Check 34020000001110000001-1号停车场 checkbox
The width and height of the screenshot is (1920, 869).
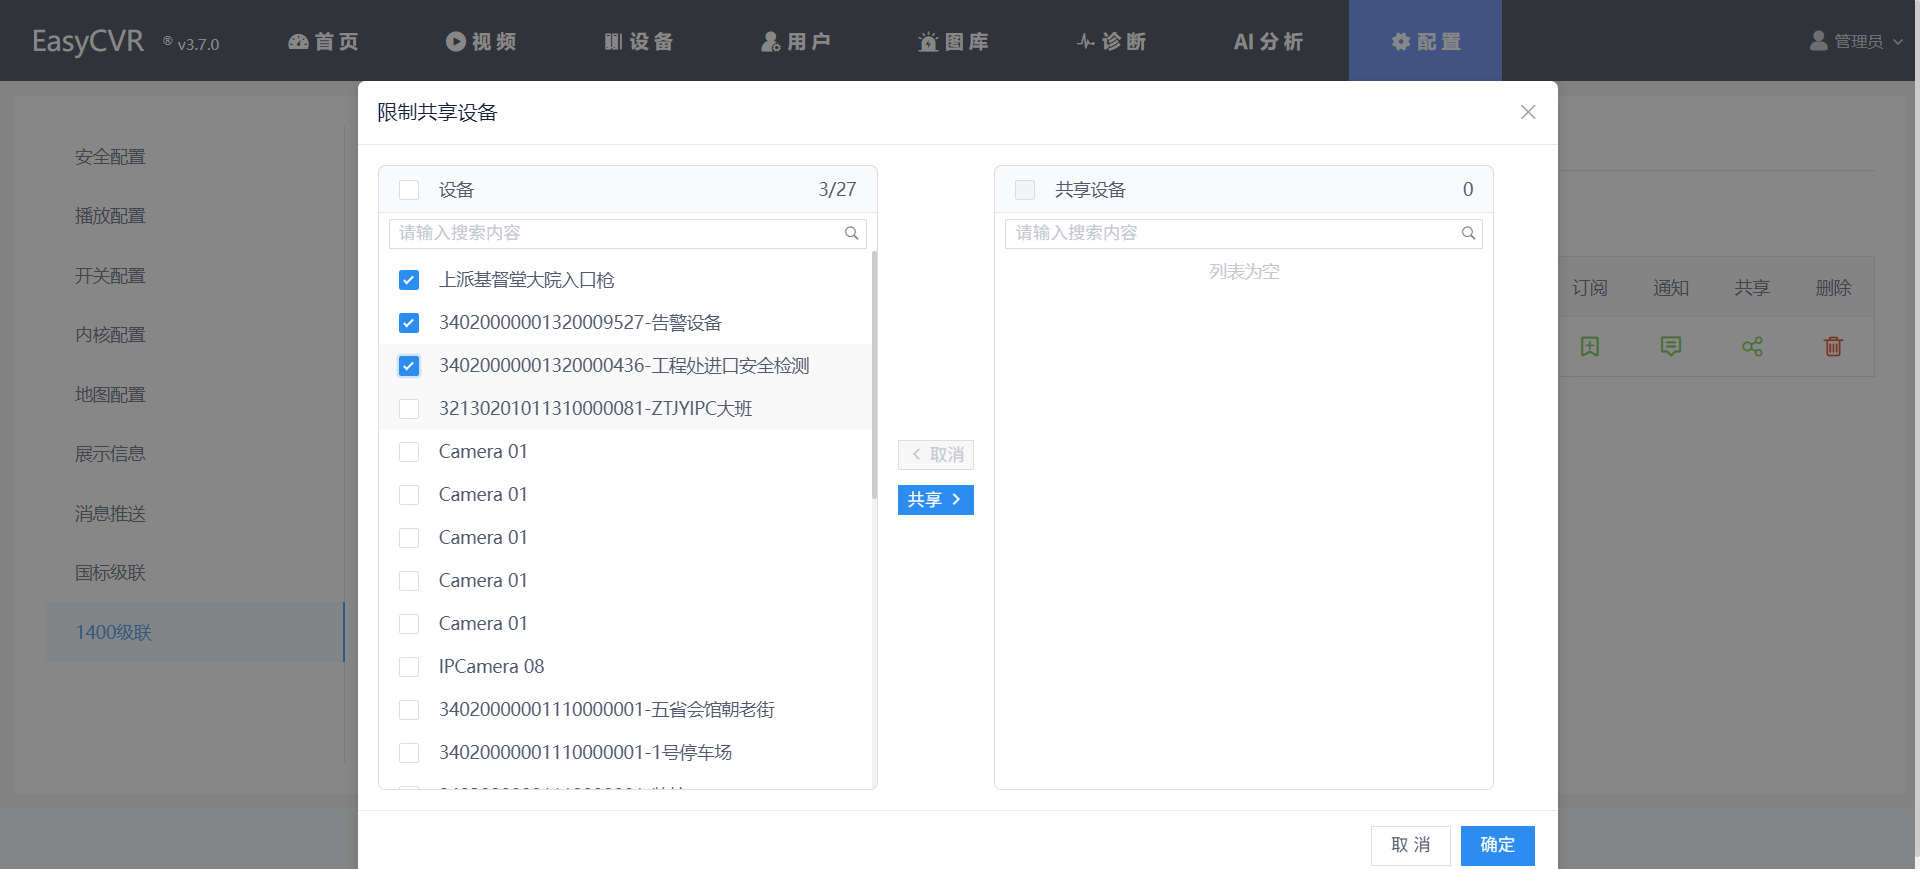[x=409, y=753]
